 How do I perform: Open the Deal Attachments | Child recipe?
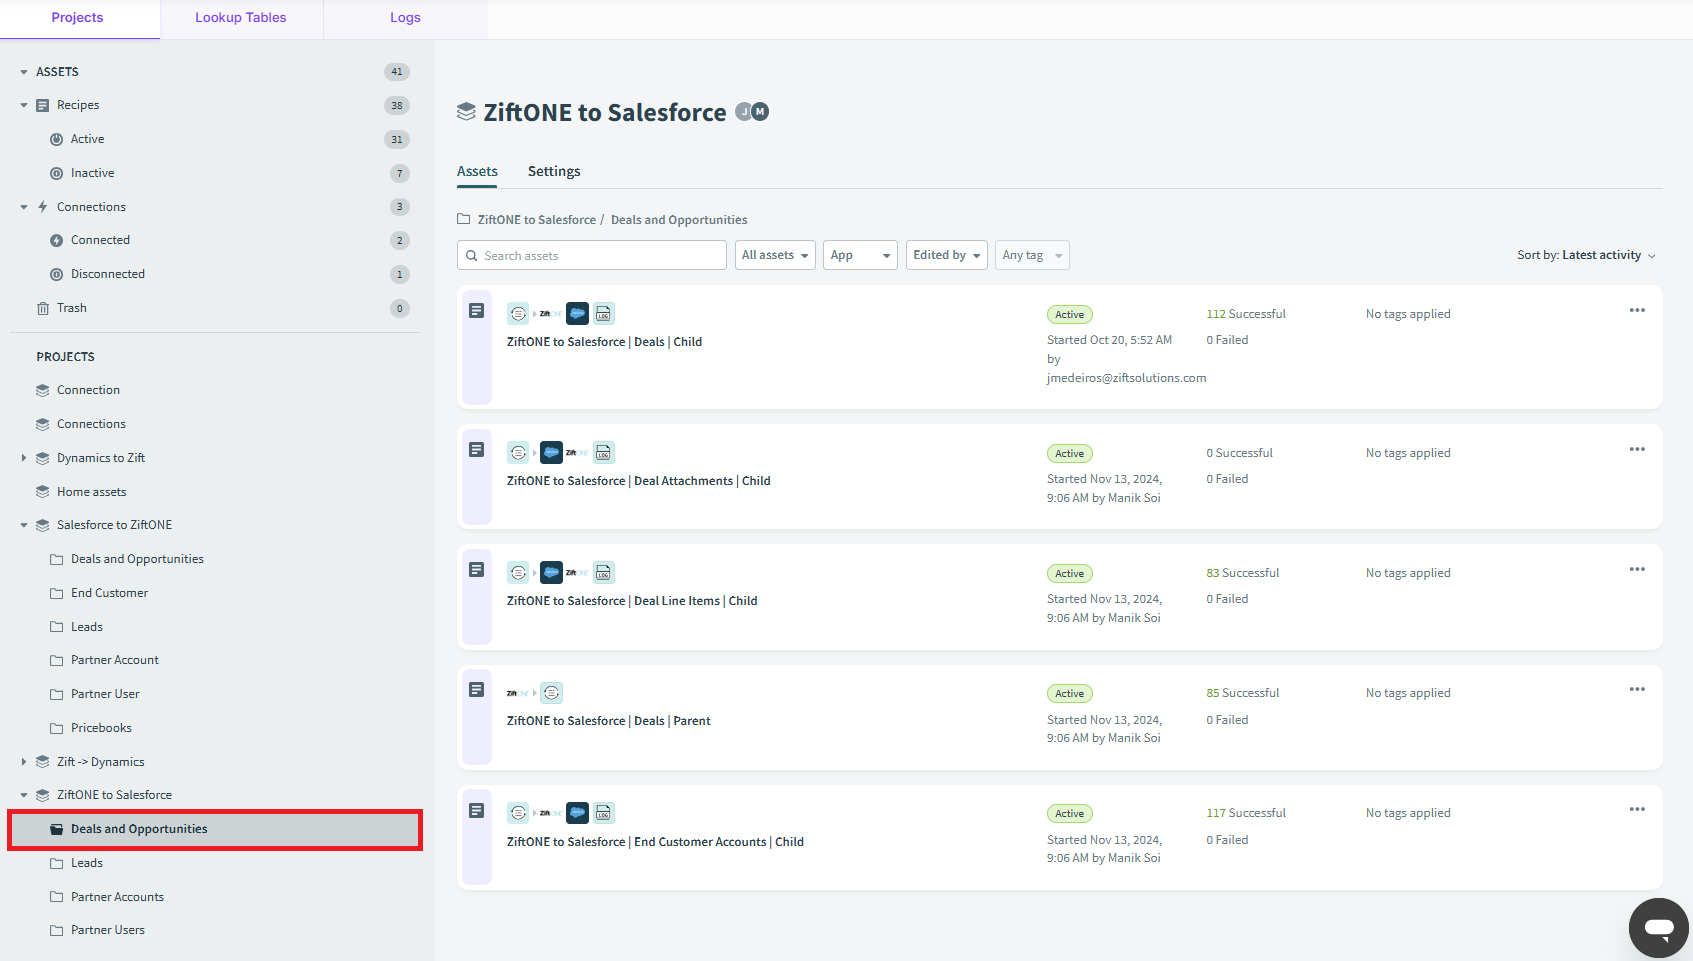coord(638,481)
